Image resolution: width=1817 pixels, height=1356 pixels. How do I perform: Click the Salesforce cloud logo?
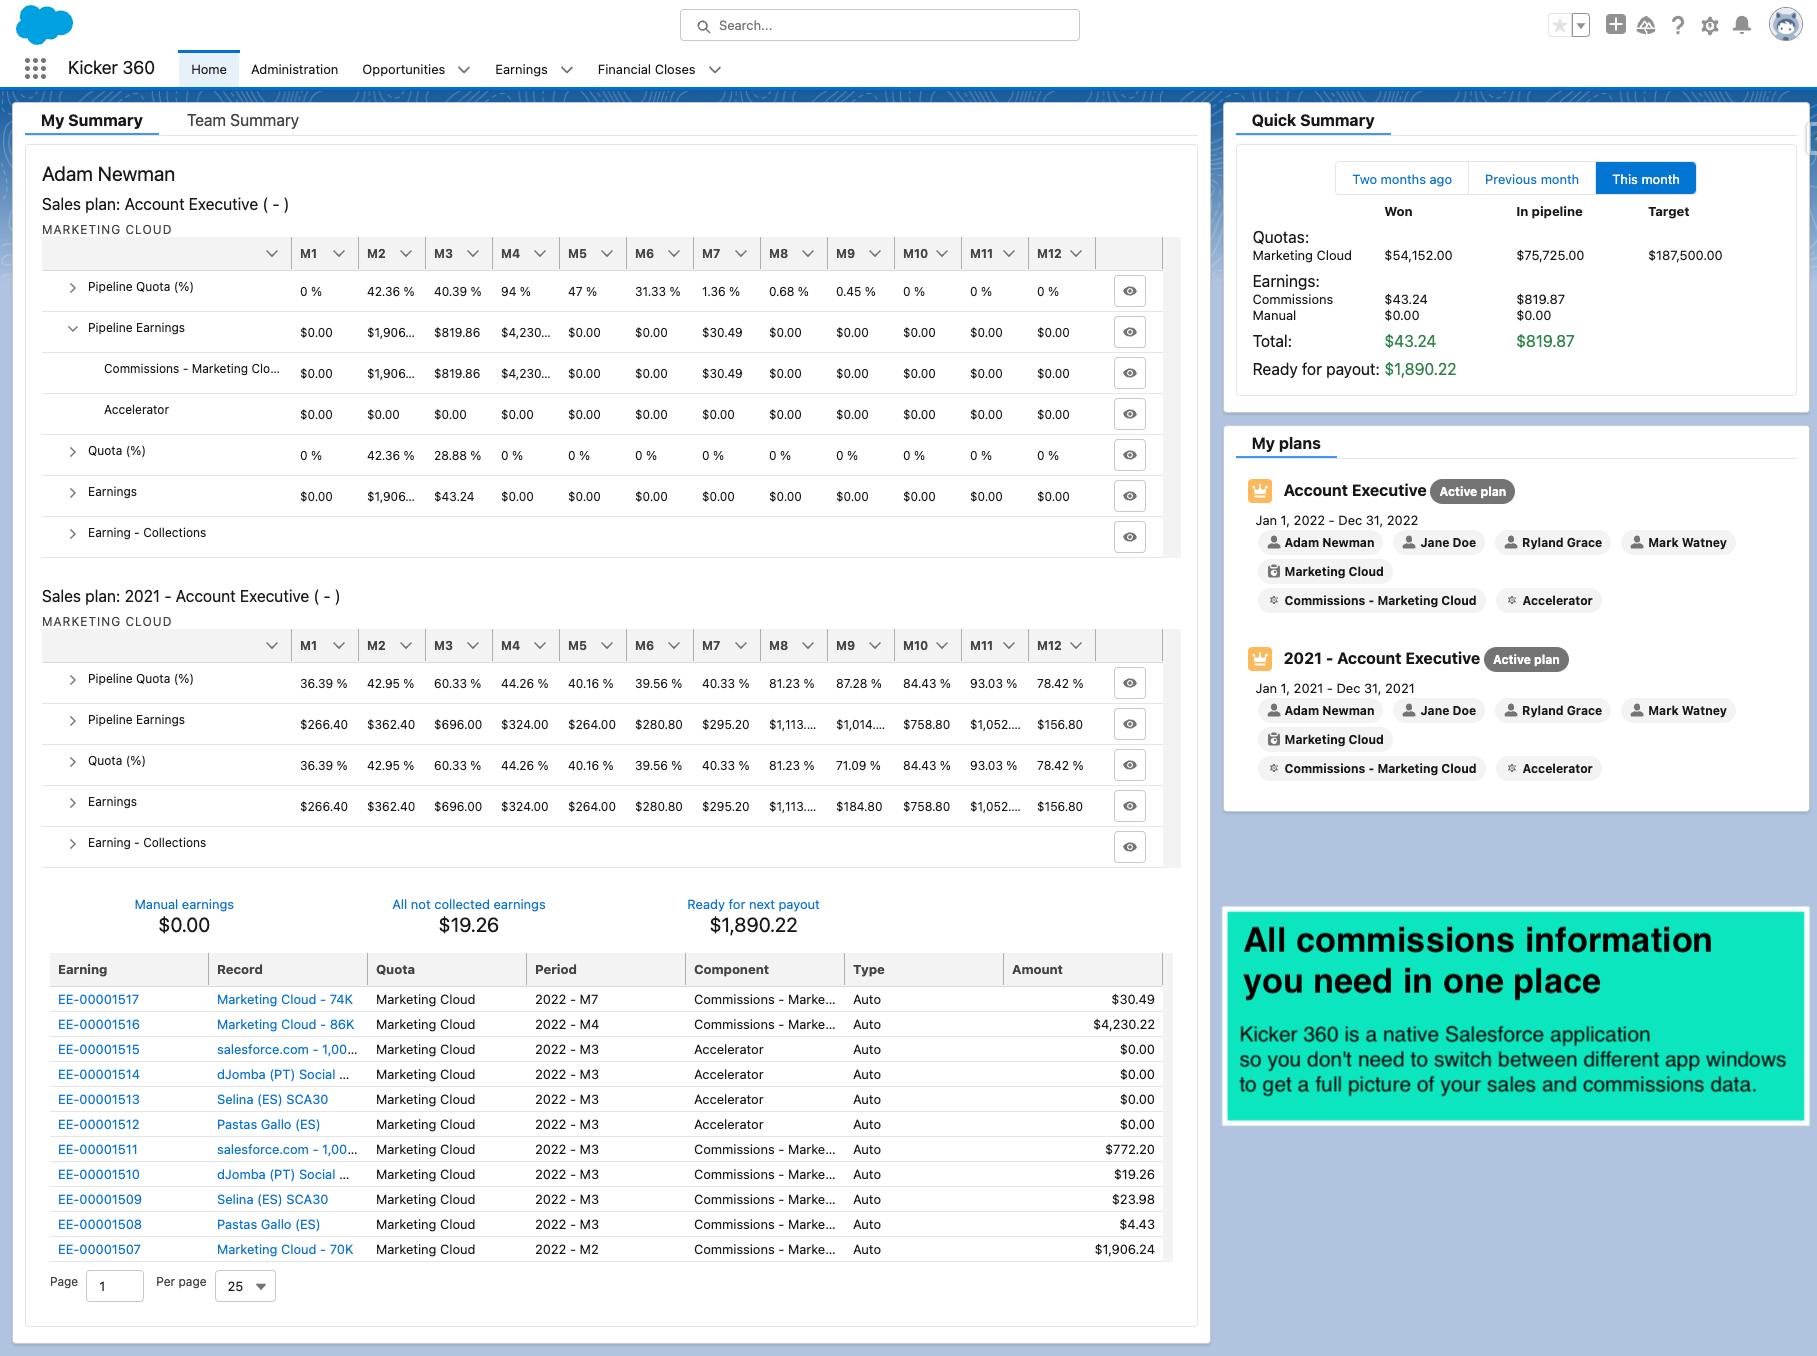pos(45,24)
